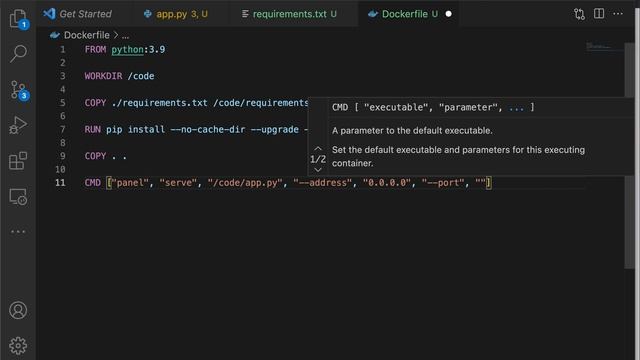Screen dimensions: 640x360
Task: Click line number 11 in gutter
Action: 60,182
